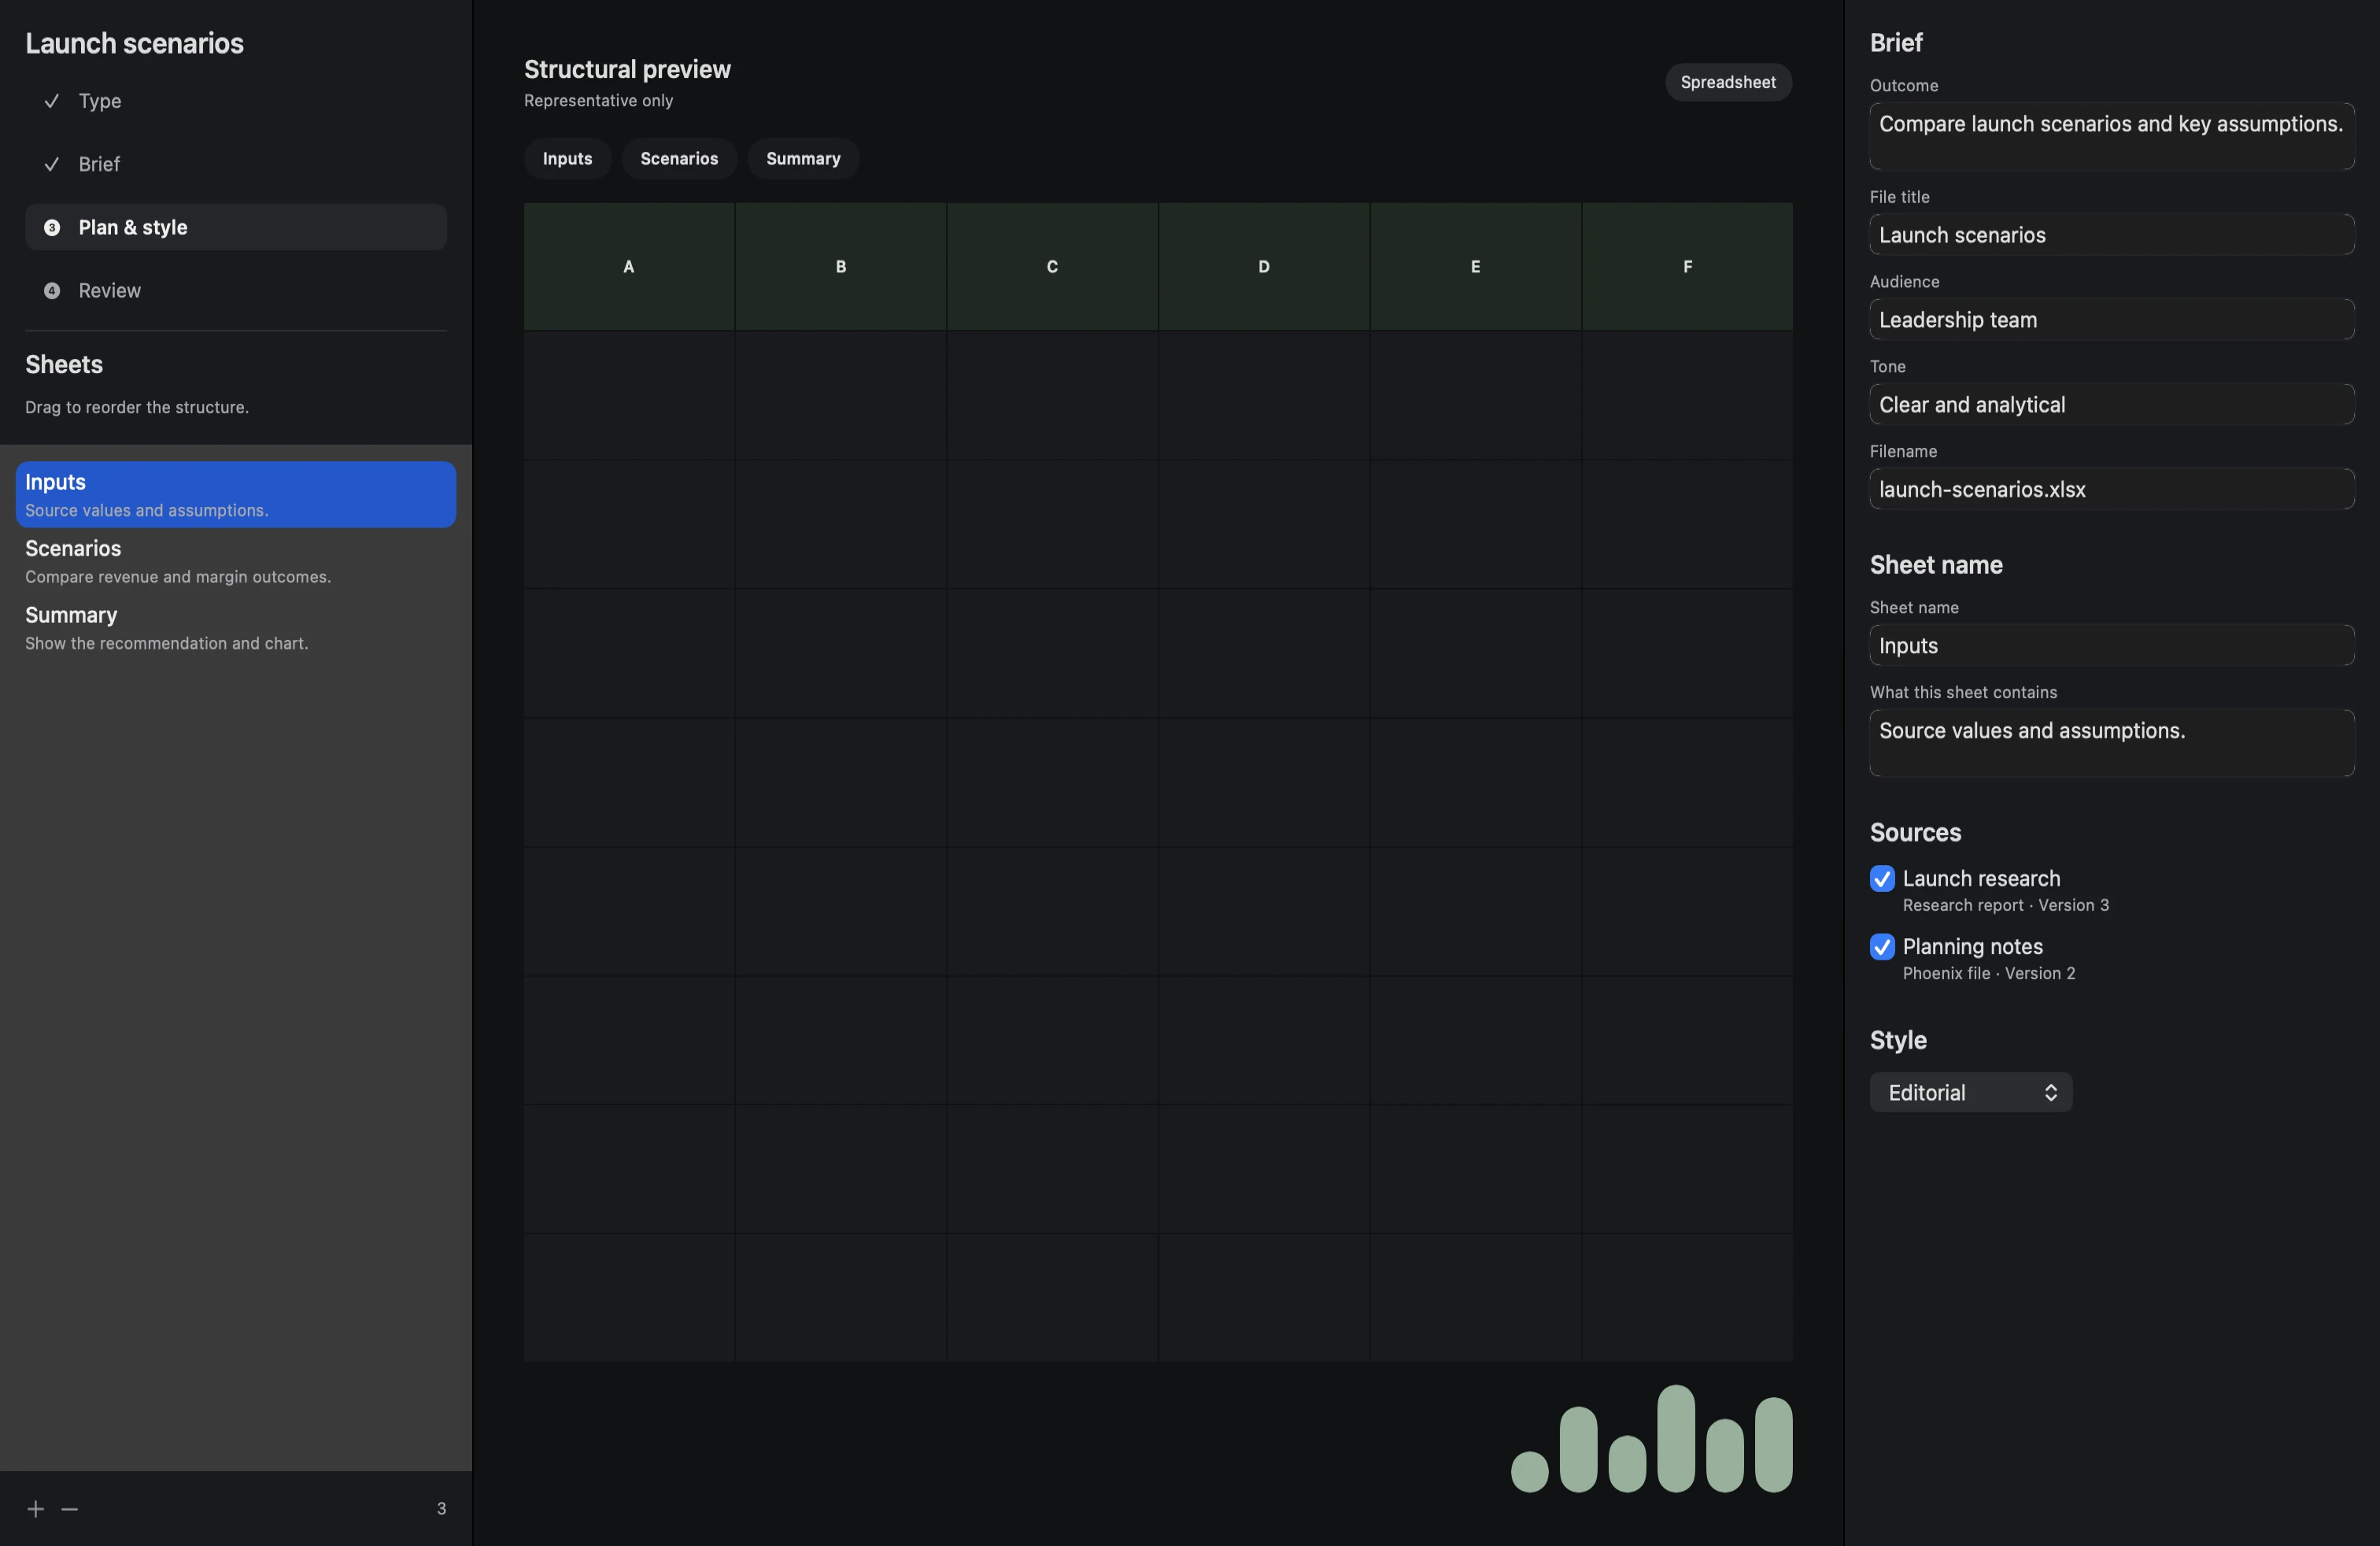Click the Audience field
Image resolution: width=2380 pixels, height=1546 pixels.
pyautogui.click(x=2112, y=320)
